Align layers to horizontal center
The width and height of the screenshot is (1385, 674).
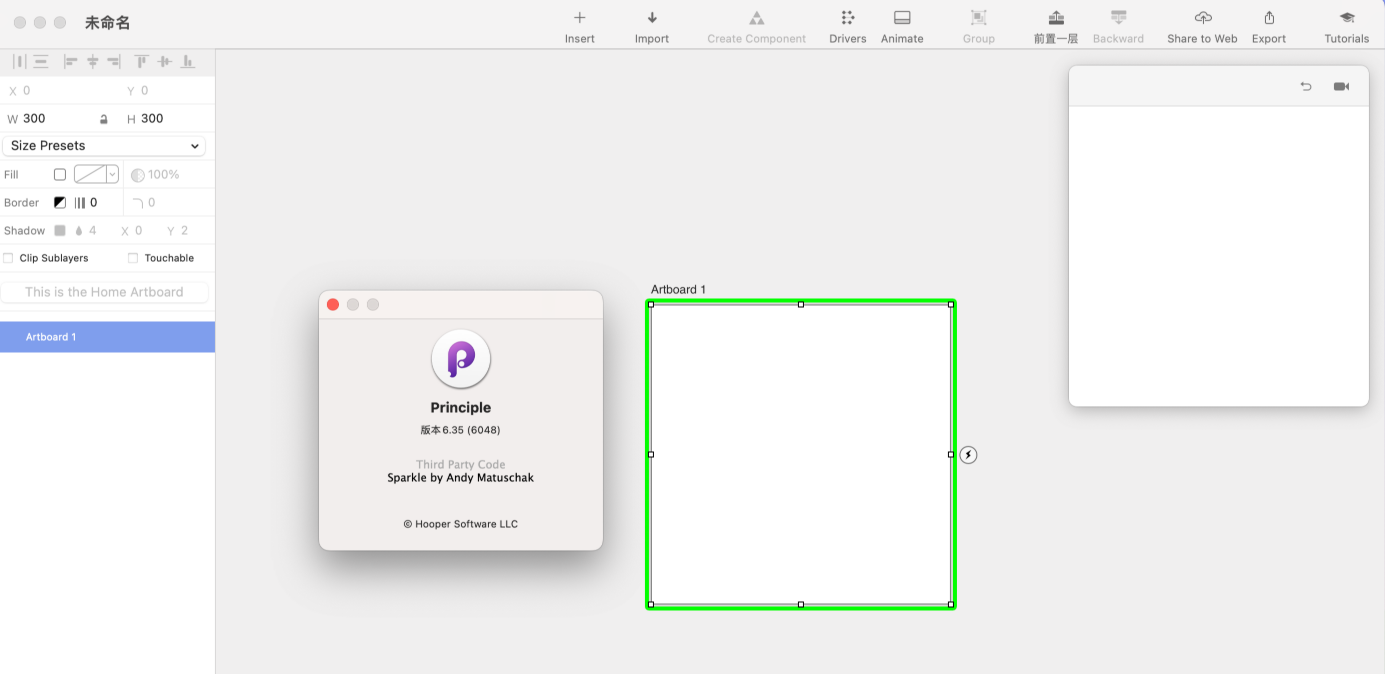point(92,62)
